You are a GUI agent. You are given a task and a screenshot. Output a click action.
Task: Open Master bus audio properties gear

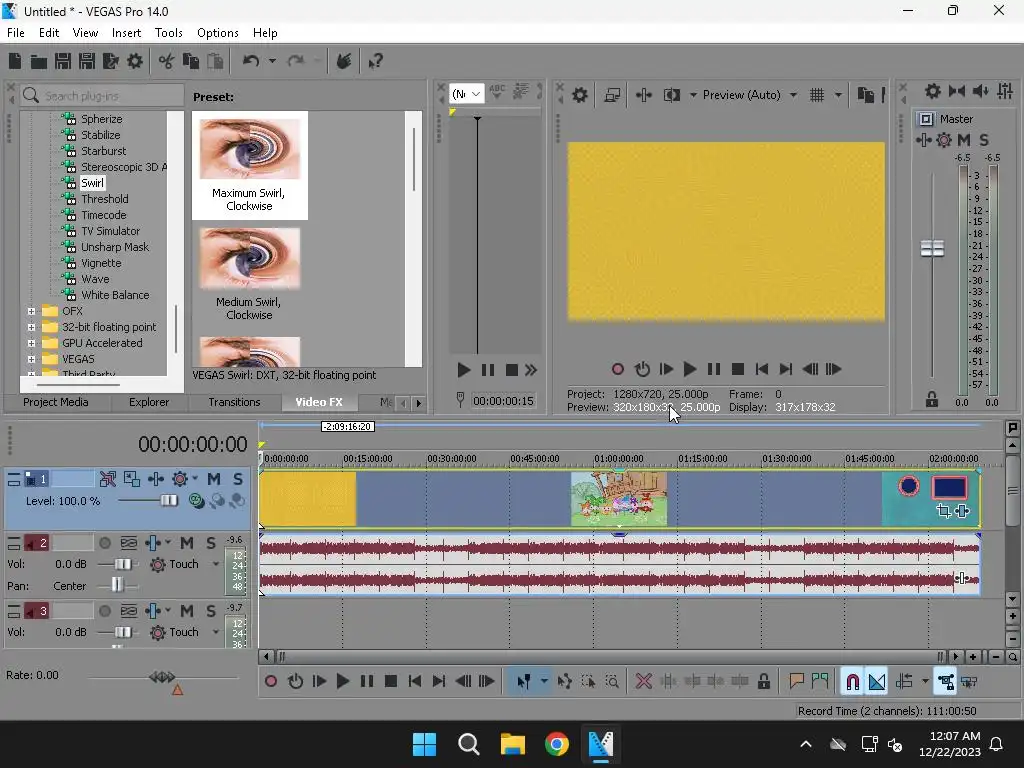(x=933, y=91)
